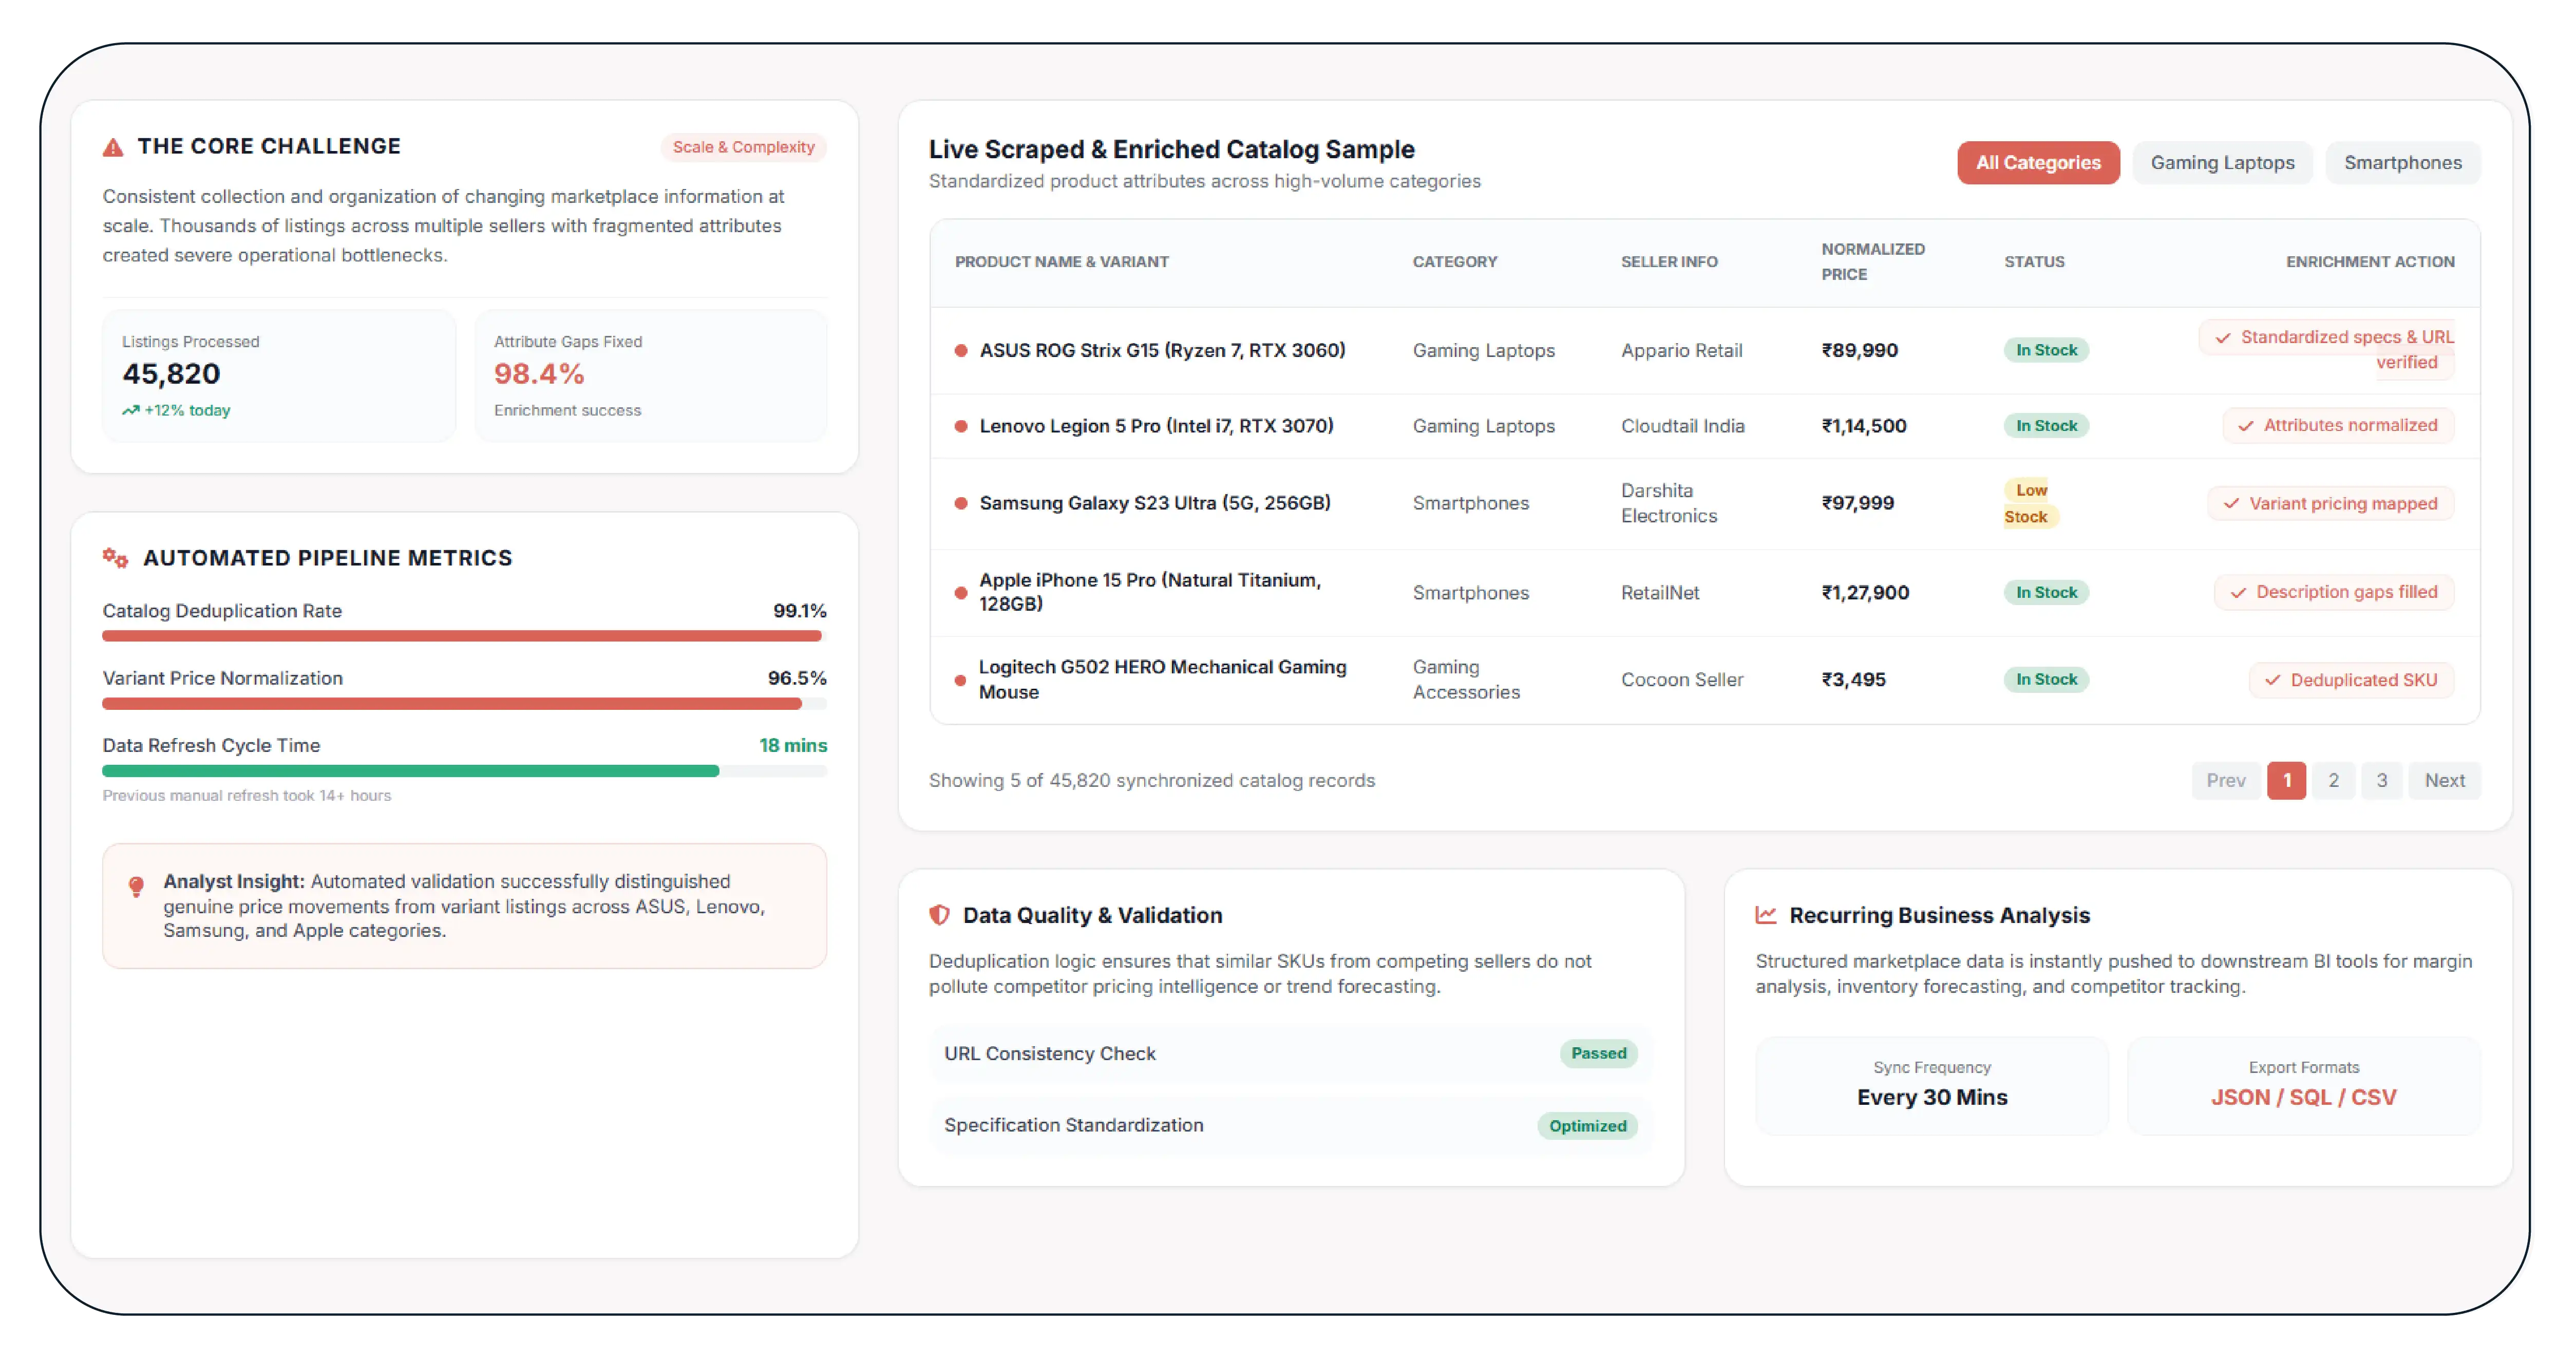
Task: Click the warning triangle icon beside The Core Challenge
Action: click(113, 147)
